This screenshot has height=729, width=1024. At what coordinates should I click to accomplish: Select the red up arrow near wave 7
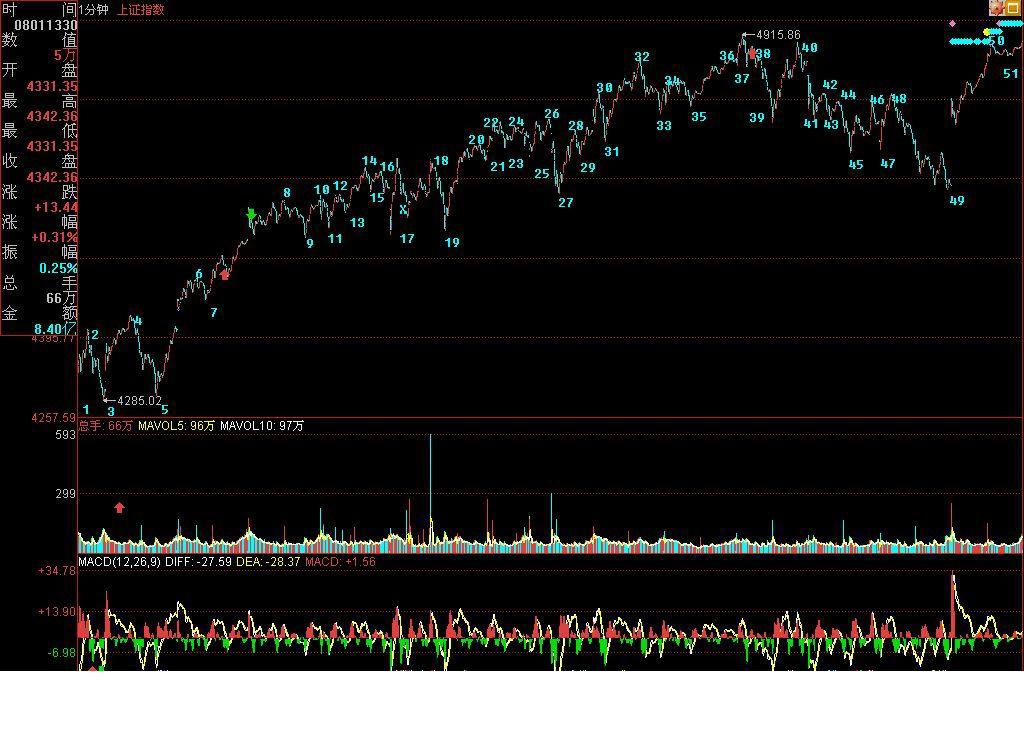click(225, 275)
